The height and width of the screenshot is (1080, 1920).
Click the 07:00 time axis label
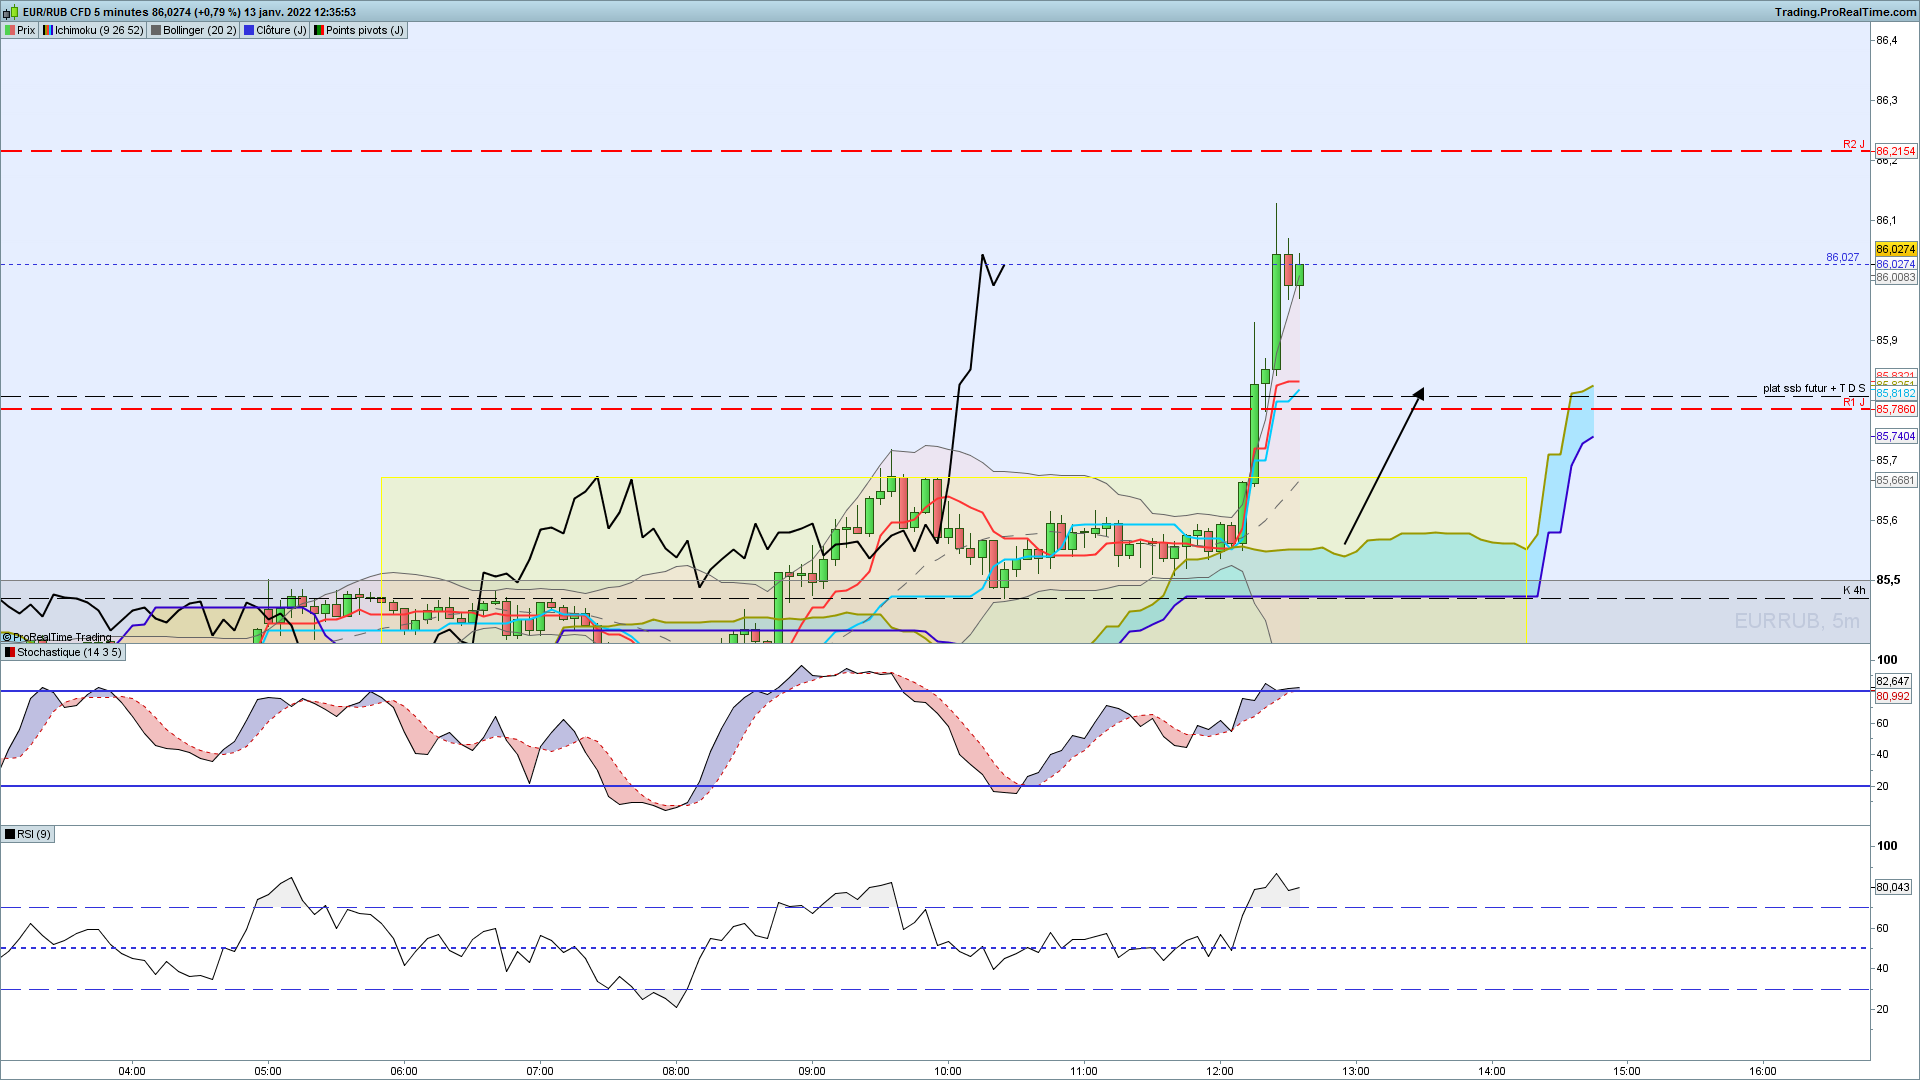tap(540, 1071)
